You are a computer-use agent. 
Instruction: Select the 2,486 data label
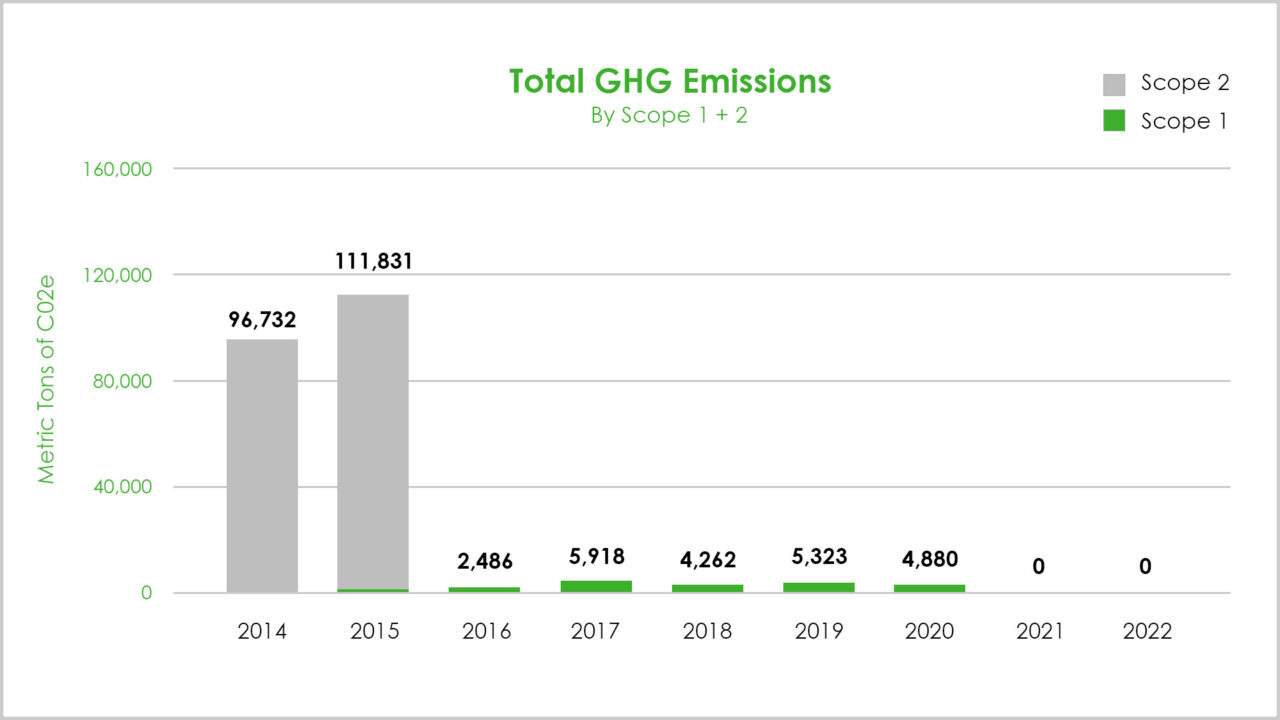pos(484,563)
